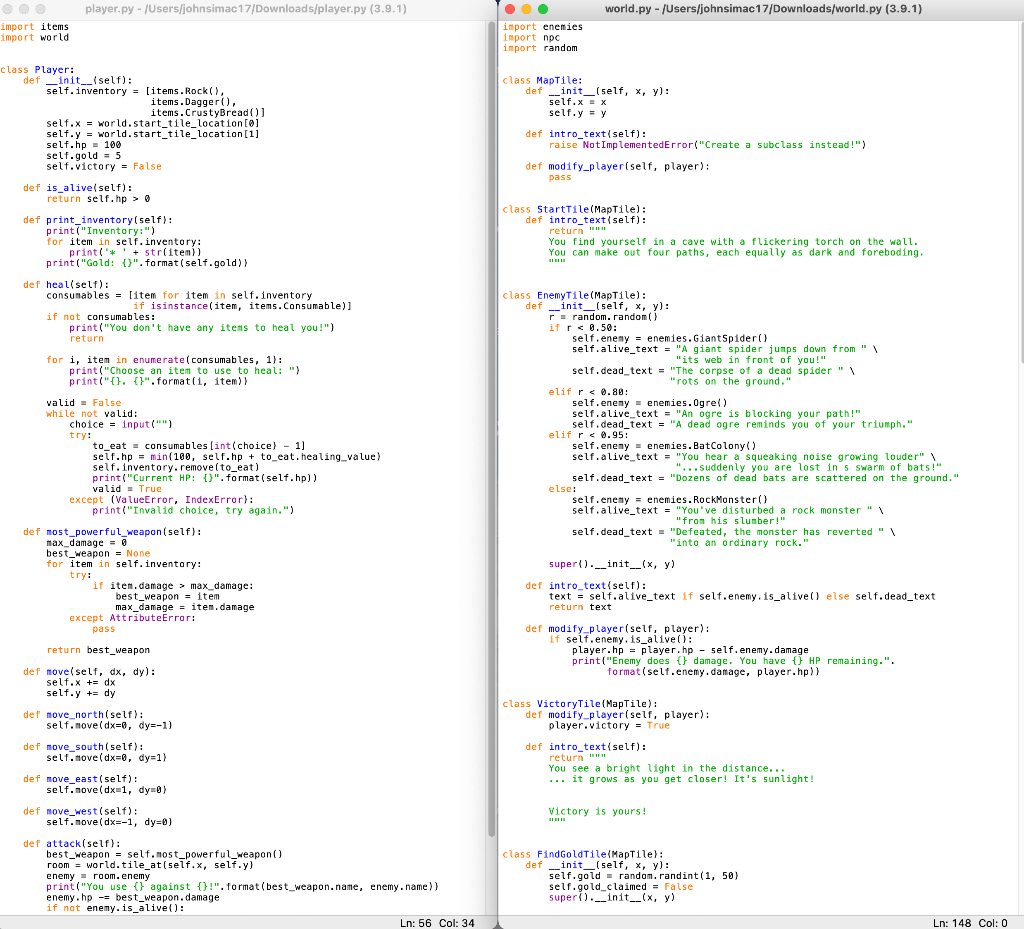Click 'elif r < 0.80:' line in world.py
Viewport: 1024px width, 929px height.
588,392
